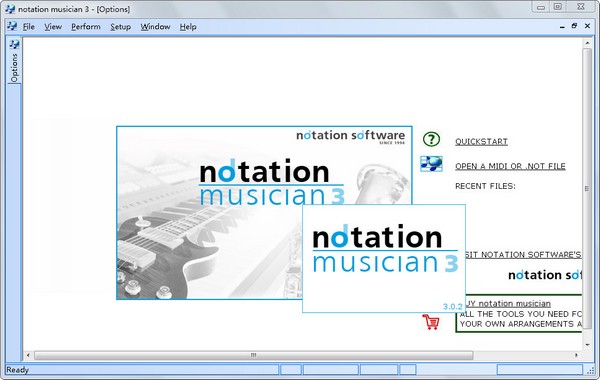Click the BUY notation musician link
The image size is (600, 380).
point(509,303)
